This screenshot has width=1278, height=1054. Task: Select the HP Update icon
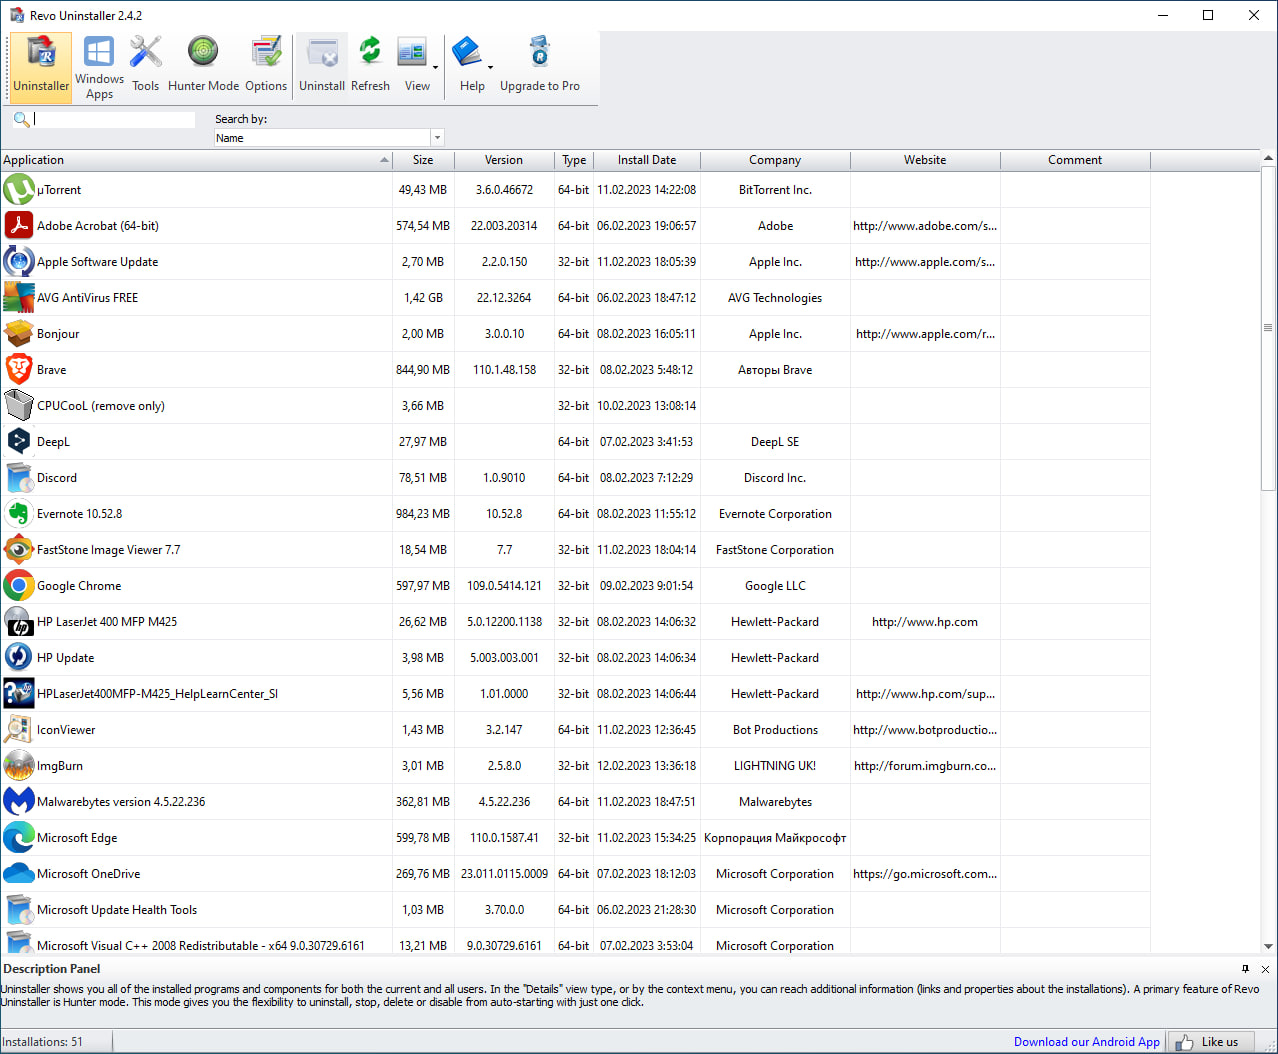tap(18, 657)
